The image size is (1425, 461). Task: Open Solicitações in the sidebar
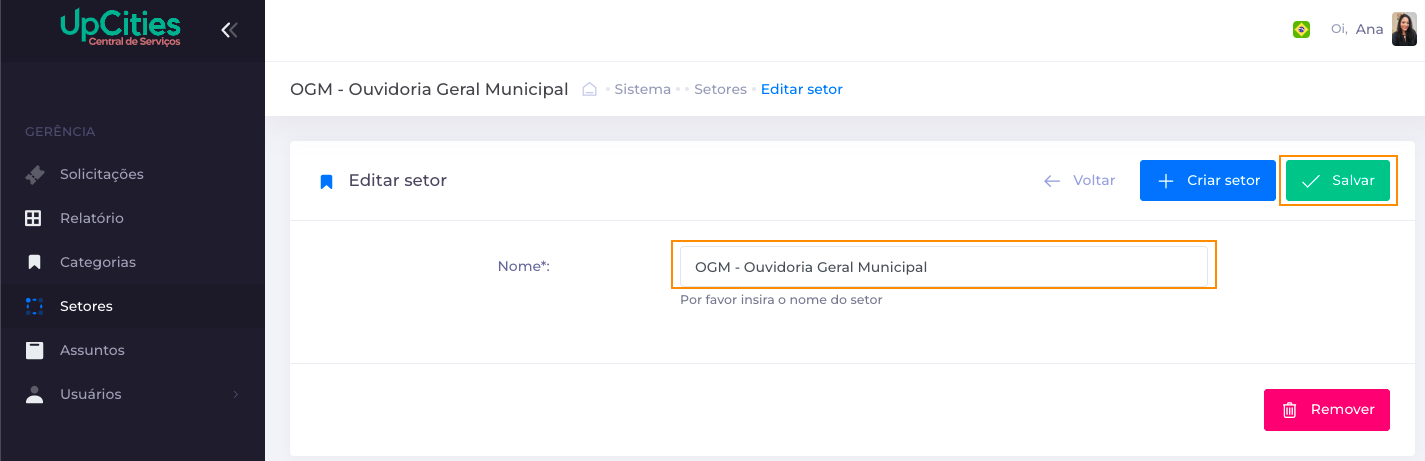132,174
